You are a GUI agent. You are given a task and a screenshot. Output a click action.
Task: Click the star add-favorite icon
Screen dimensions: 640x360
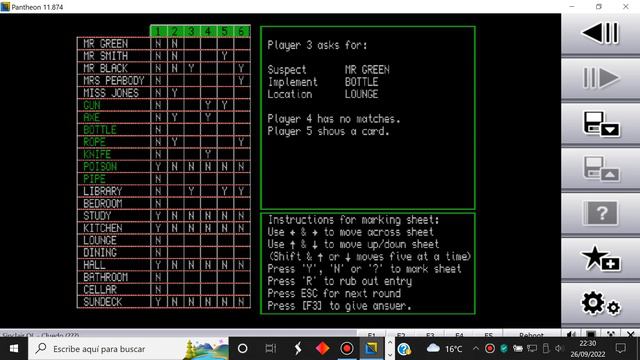600,258
